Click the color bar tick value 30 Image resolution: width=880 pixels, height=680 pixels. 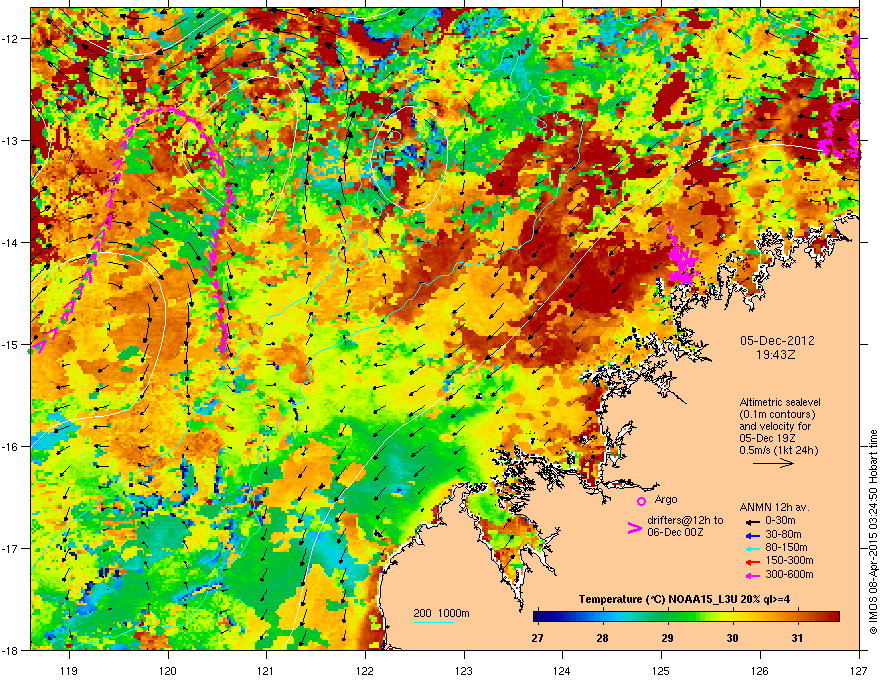(x=732, y=638)
